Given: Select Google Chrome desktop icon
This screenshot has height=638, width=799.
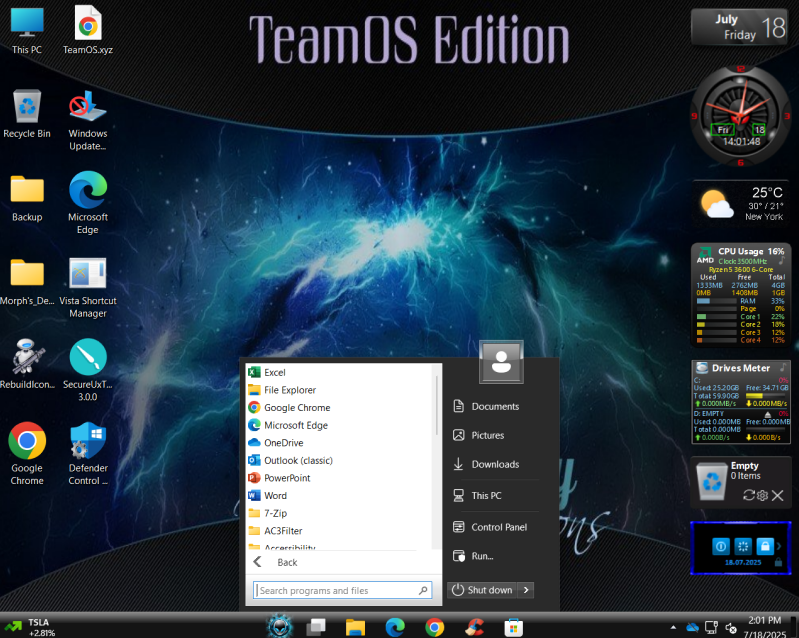Looking at the screenshot, I should tap(27, 453).
